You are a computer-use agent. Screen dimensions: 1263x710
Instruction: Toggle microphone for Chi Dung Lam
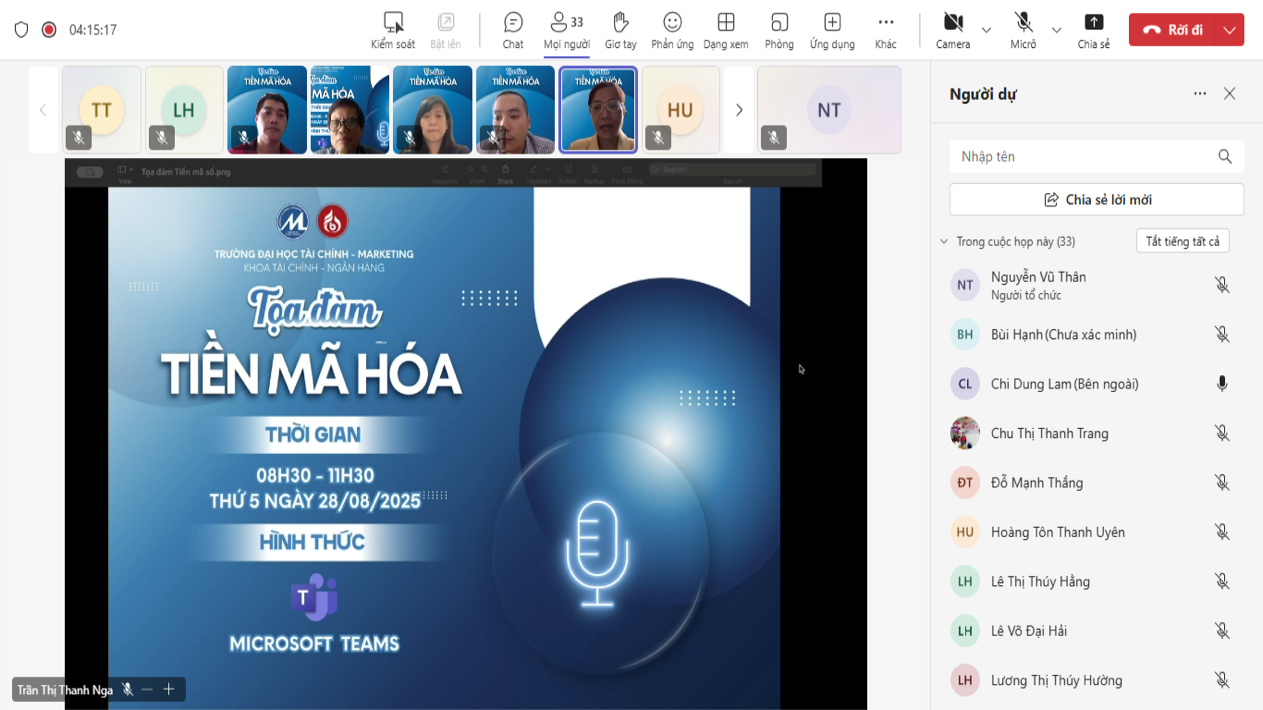1221,384
